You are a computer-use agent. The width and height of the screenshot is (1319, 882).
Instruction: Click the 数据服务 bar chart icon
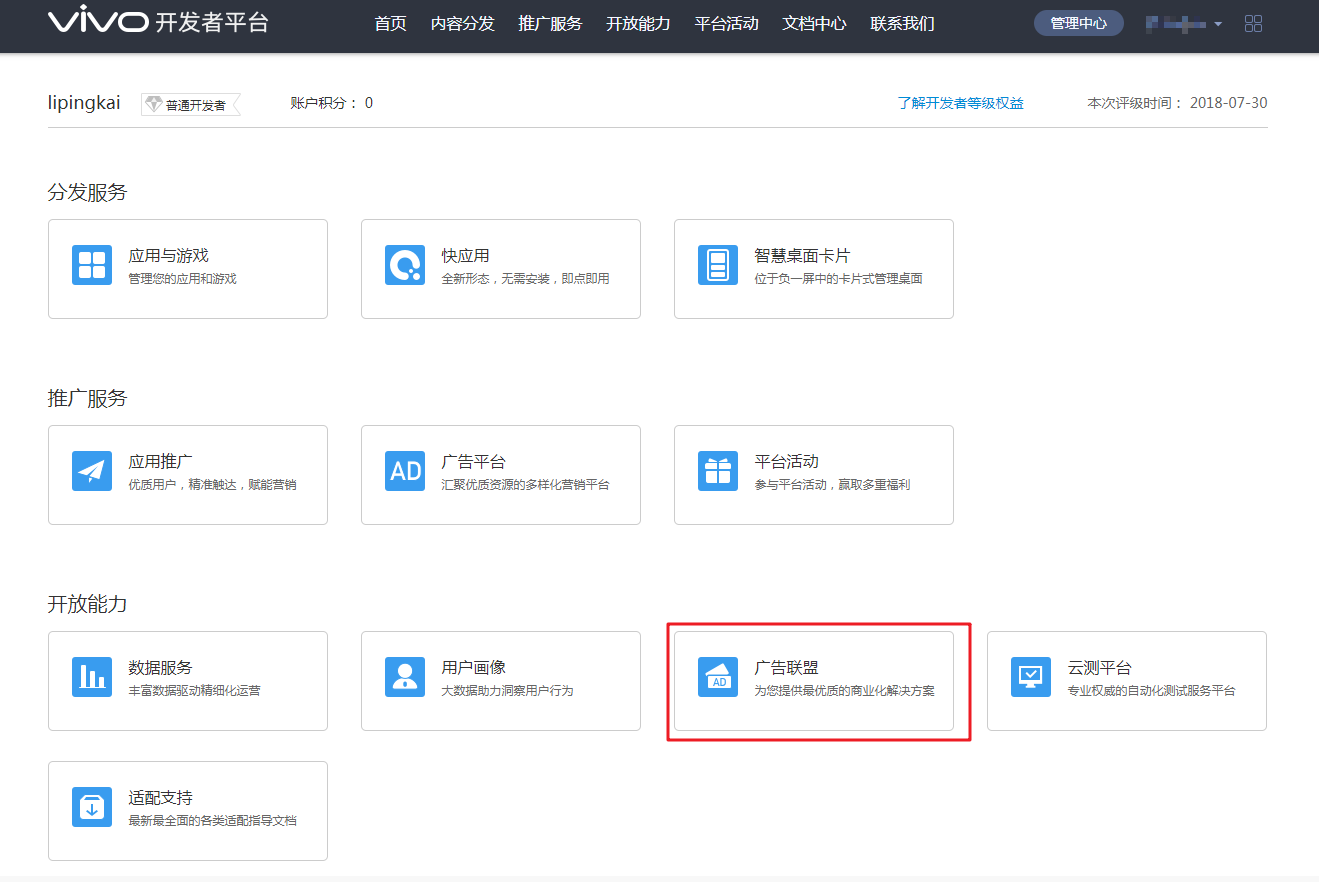click(92, 677)
